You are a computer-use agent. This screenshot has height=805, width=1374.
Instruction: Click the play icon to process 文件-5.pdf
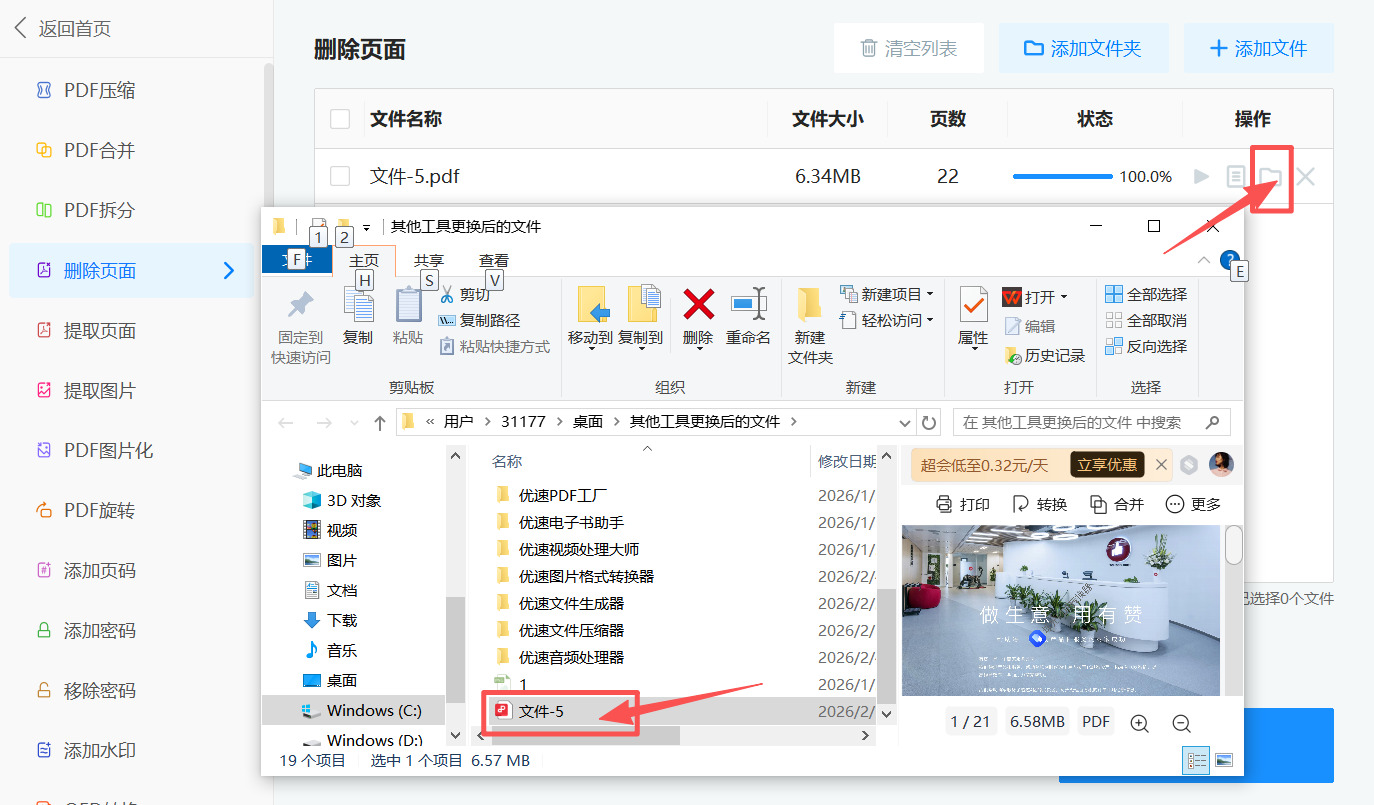click(1203, 175)
